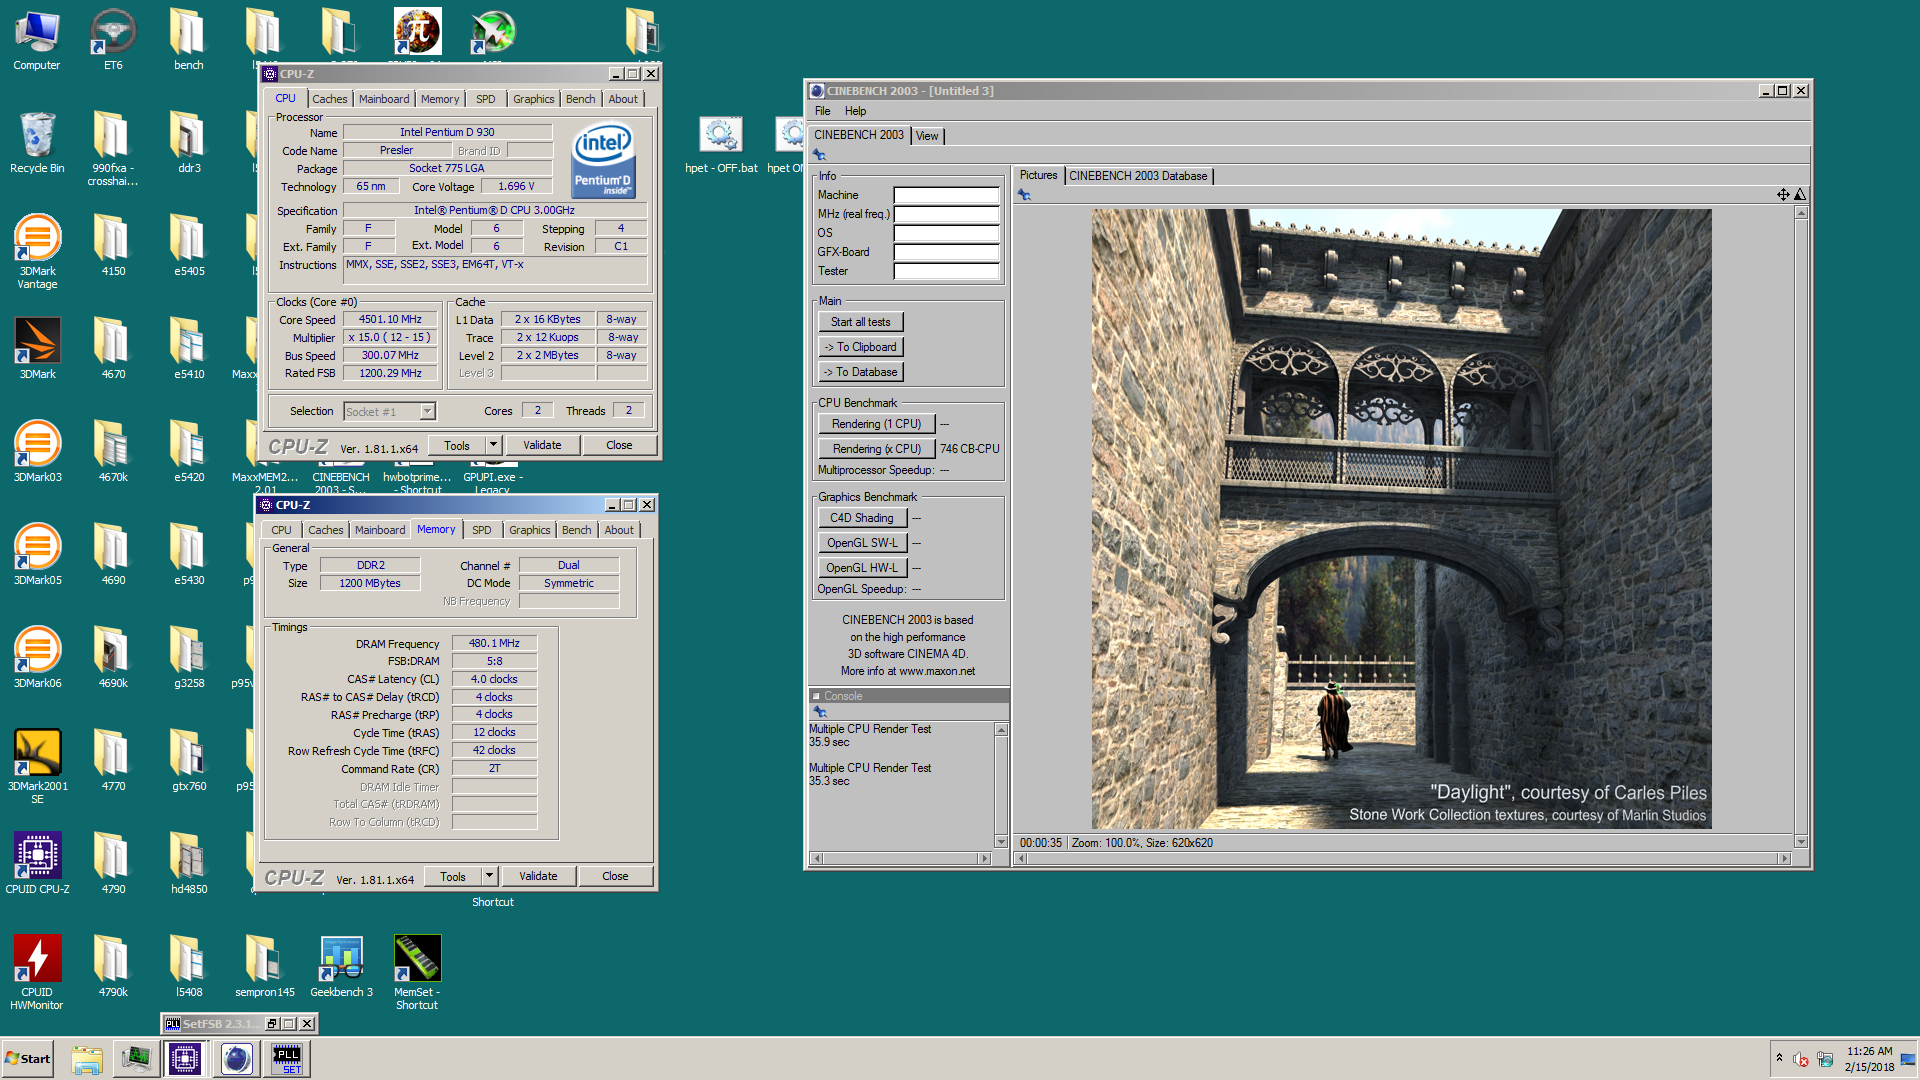Click Validate in top CPU-Z window
Image resolution: width=1920 pixels, height=1080 pixels.
(x=542, y=445)
